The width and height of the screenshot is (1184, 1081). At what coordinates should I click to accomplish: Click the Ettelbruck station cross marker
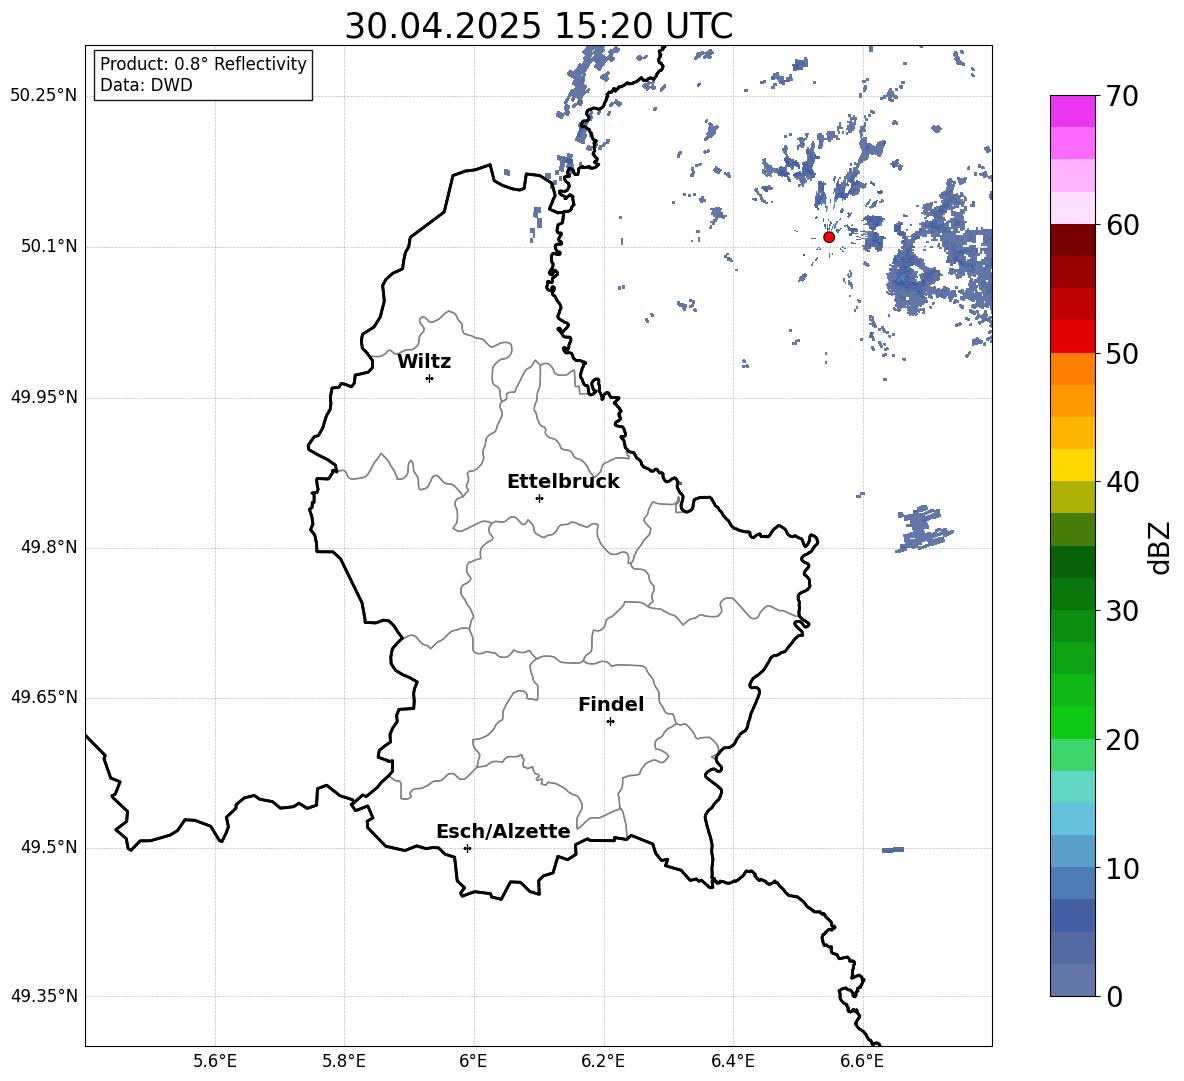point(539,498)
